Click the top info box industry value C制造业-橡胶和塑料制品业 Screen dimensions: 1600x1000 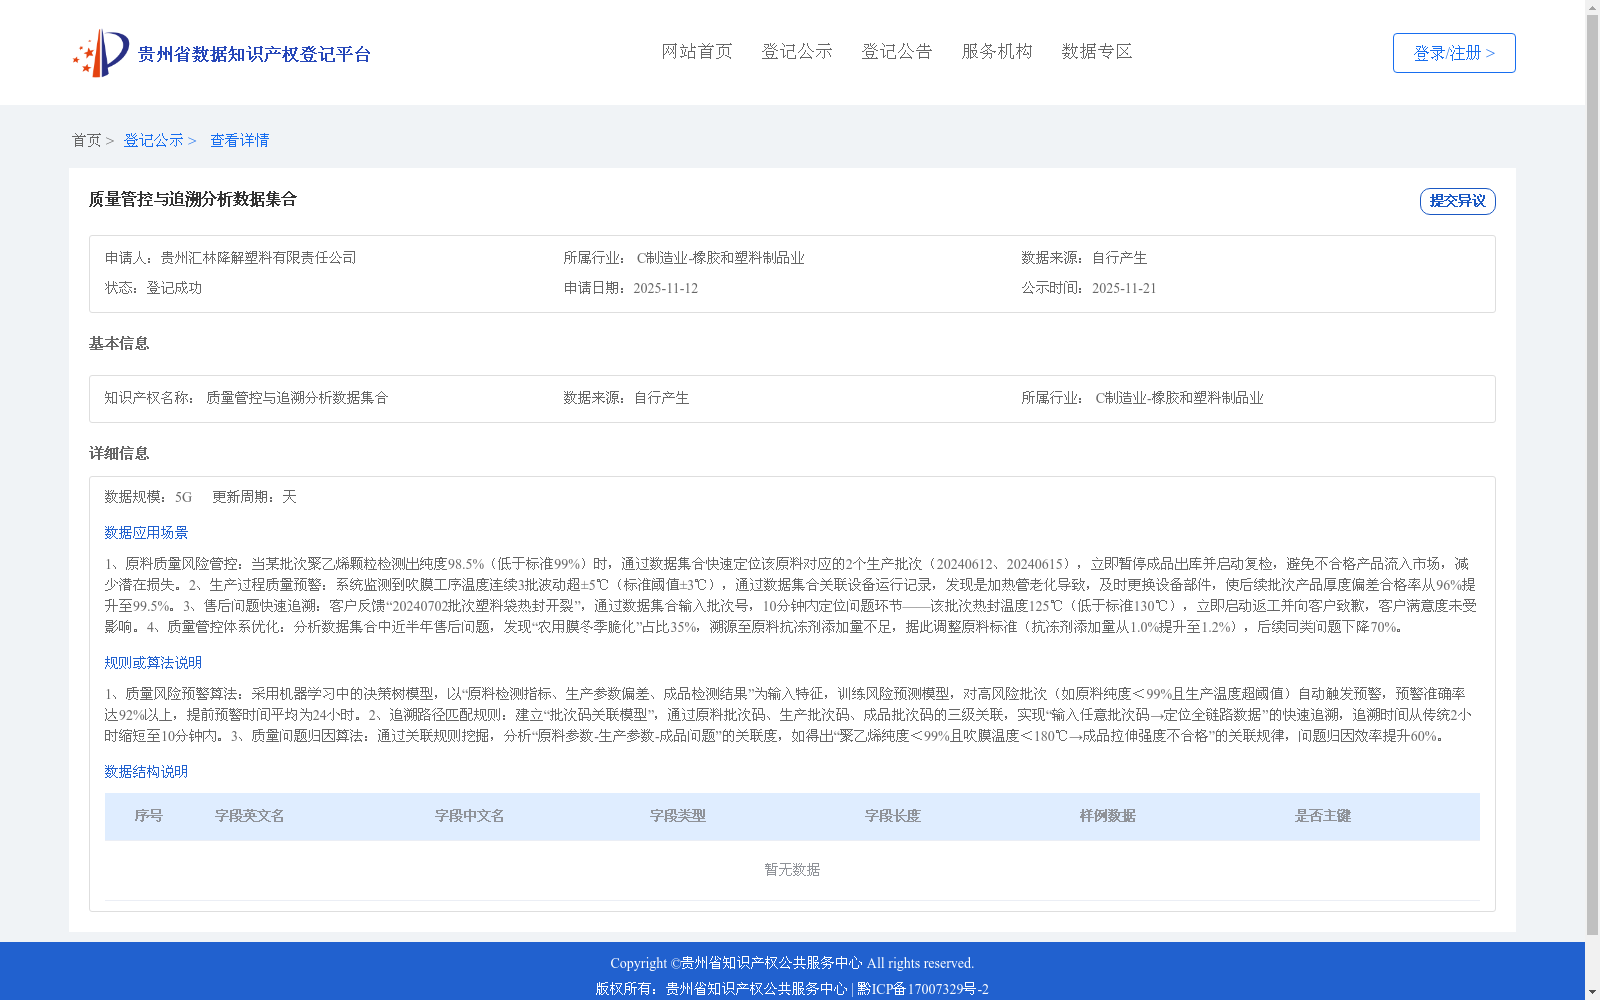click(720, 258)
